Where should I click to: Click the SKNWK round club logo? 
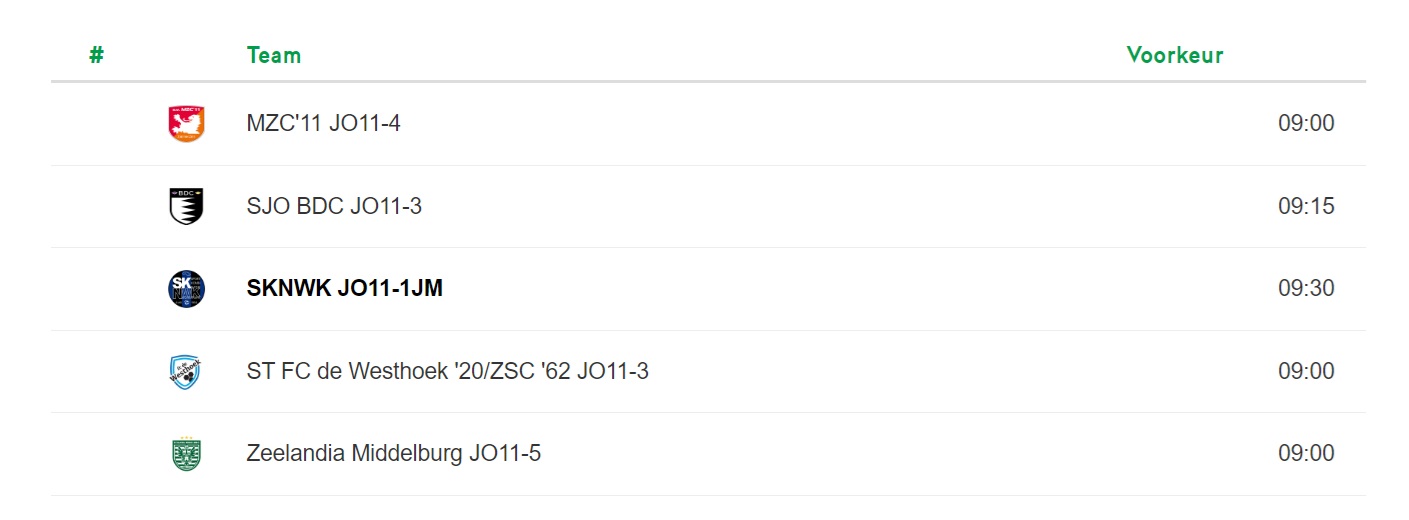click(186, 289)
